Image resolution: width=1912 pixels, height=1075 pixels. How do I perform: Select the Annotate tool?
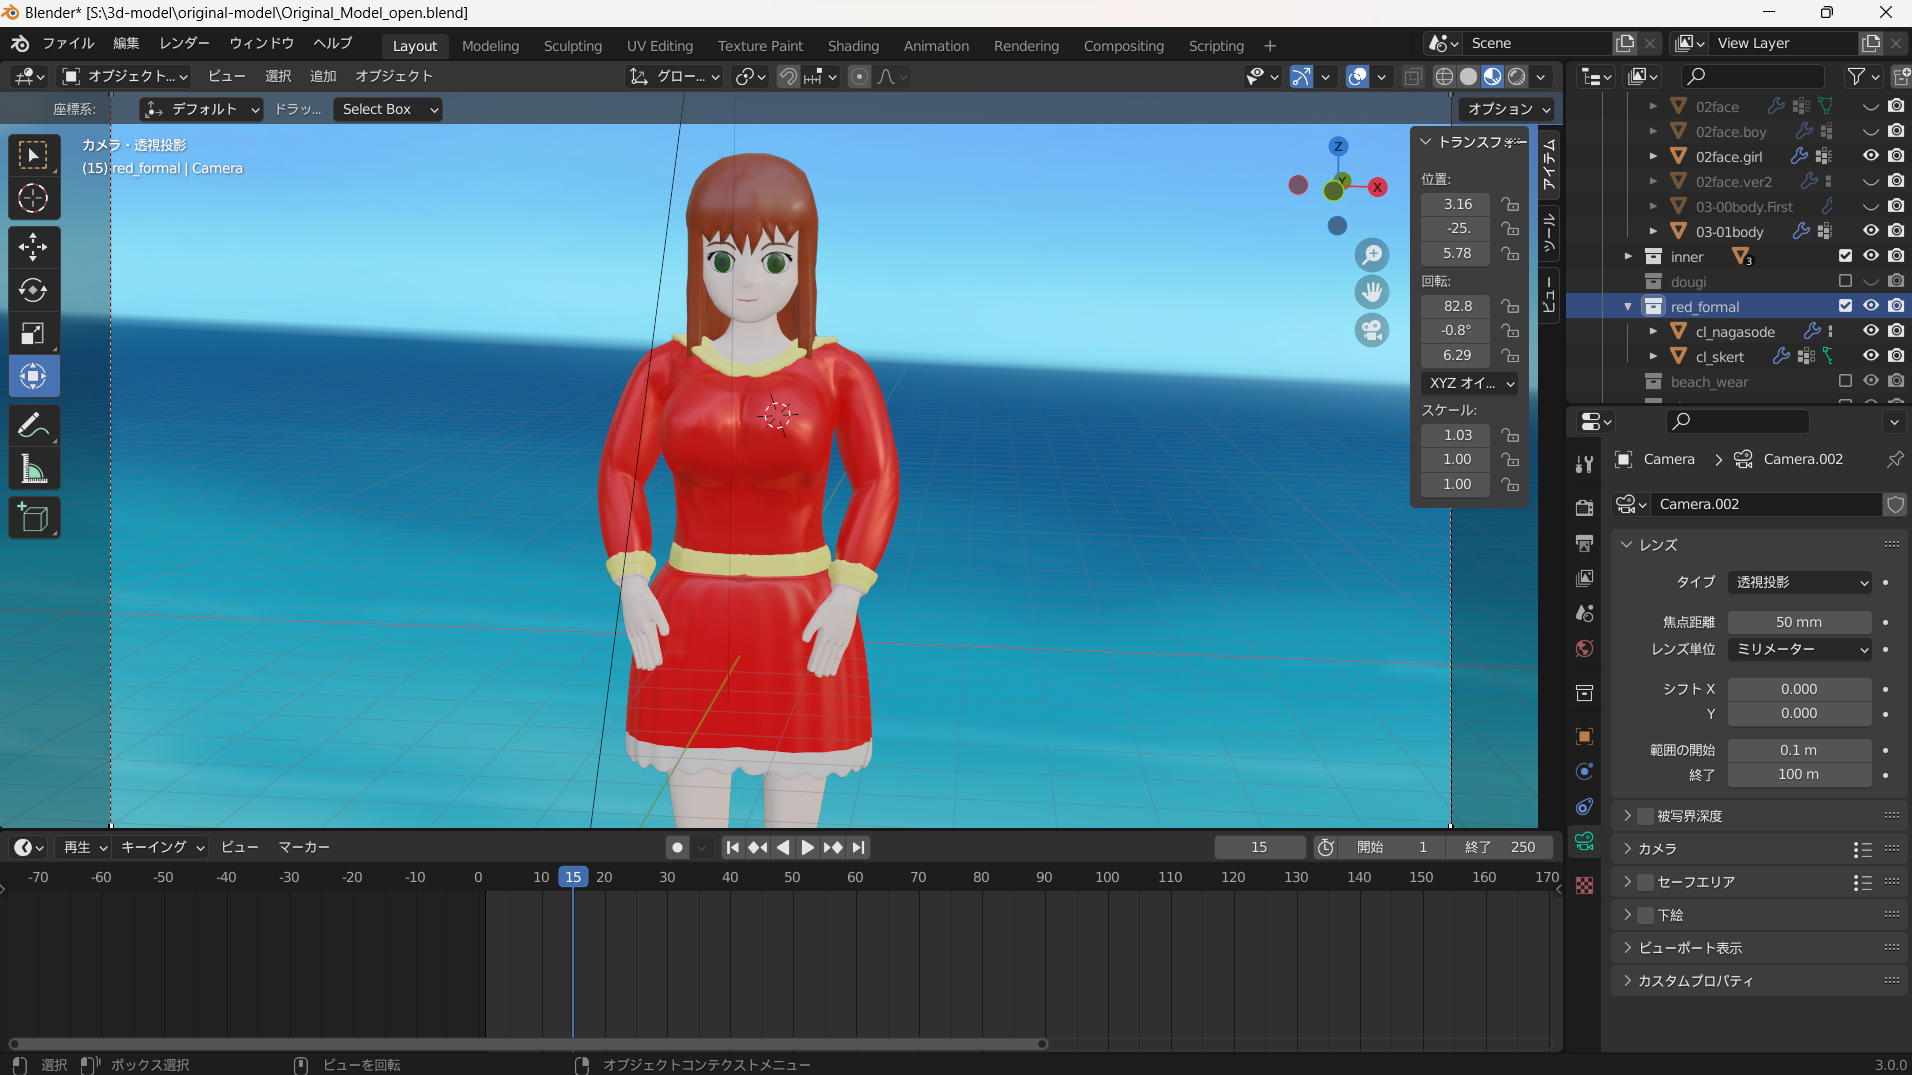(x=33, y=425)
